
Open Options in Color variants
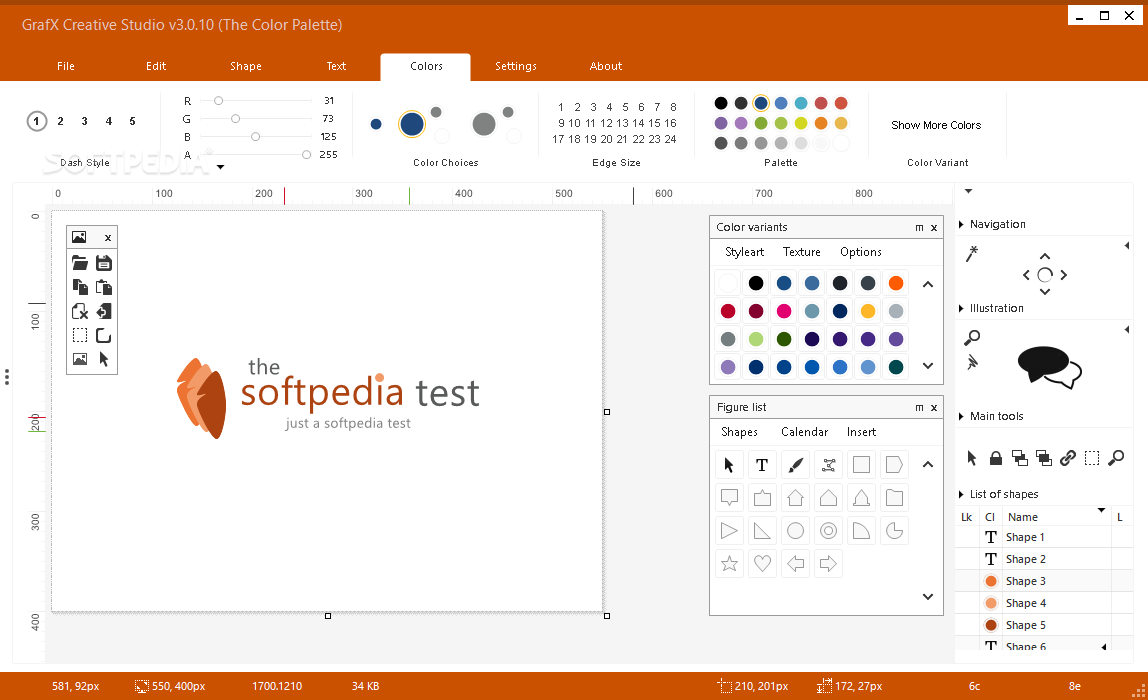pyautogui.click(x=861, y=252)
